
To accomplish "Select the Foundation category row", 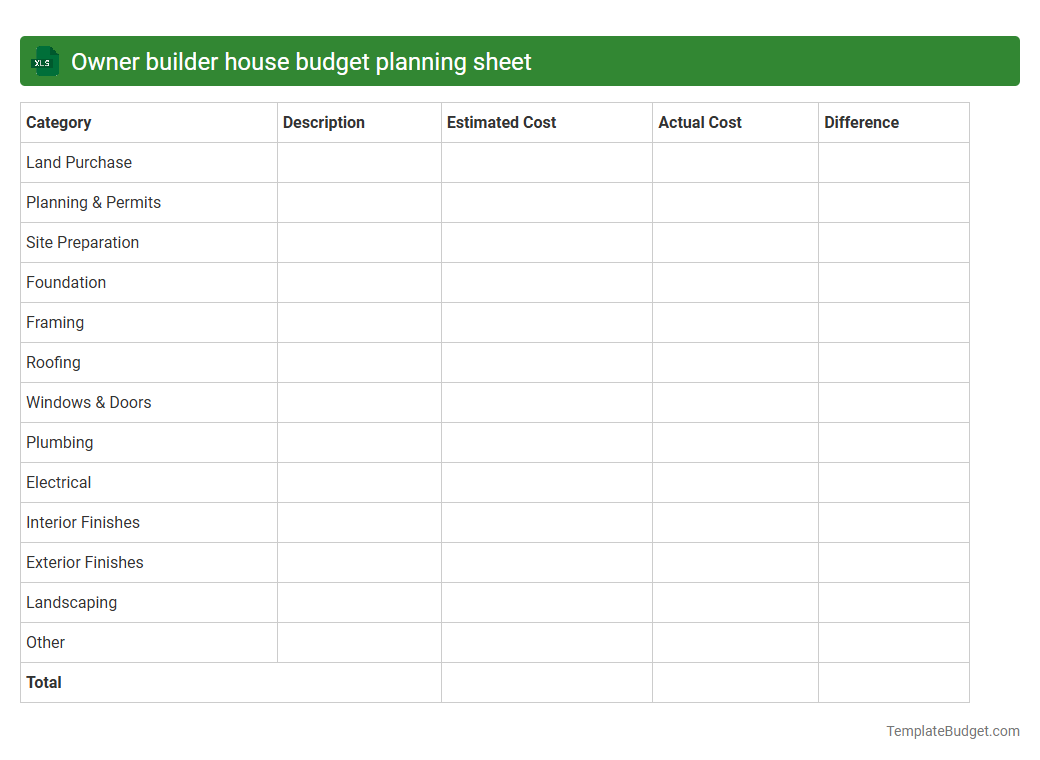I will pos(66,282).
